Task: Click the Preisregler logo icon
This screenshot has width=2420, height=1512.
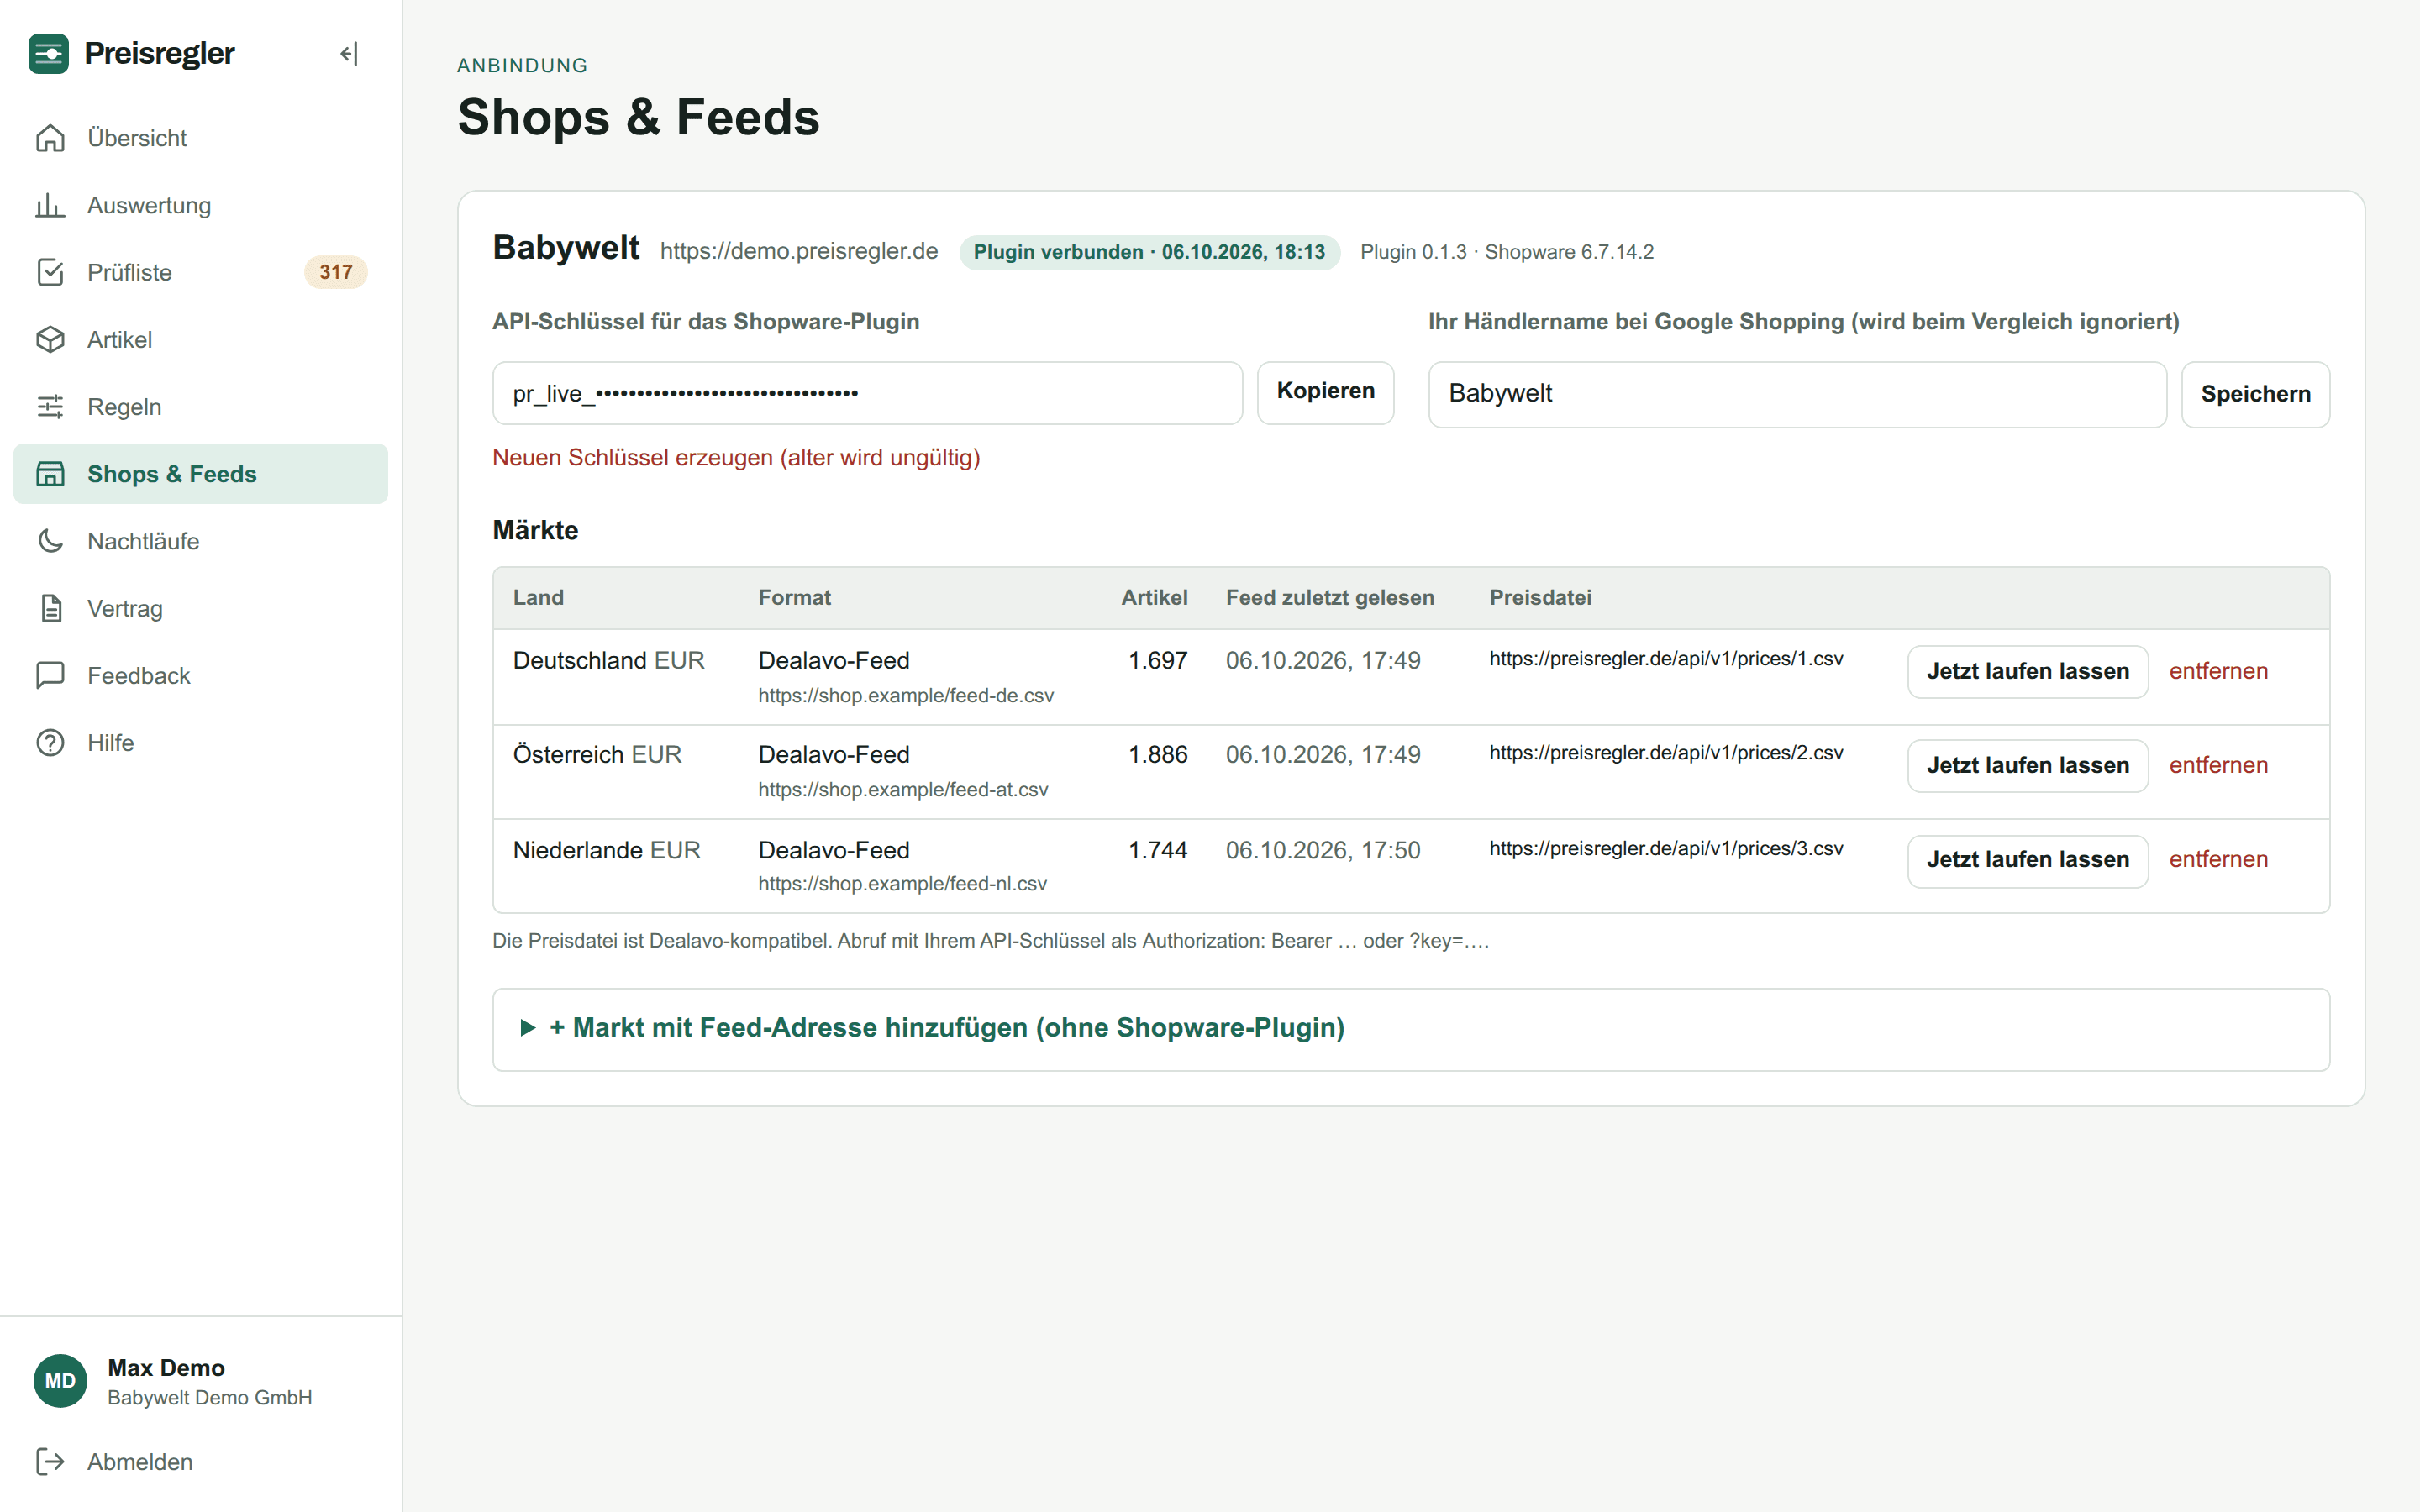Action: click(x=48, y=53)
